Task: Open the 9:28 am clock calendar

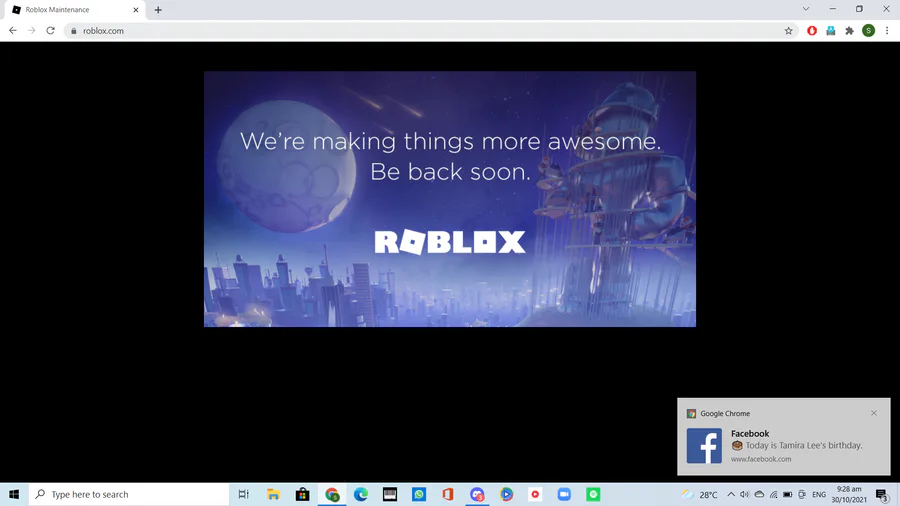Action: 849,494
